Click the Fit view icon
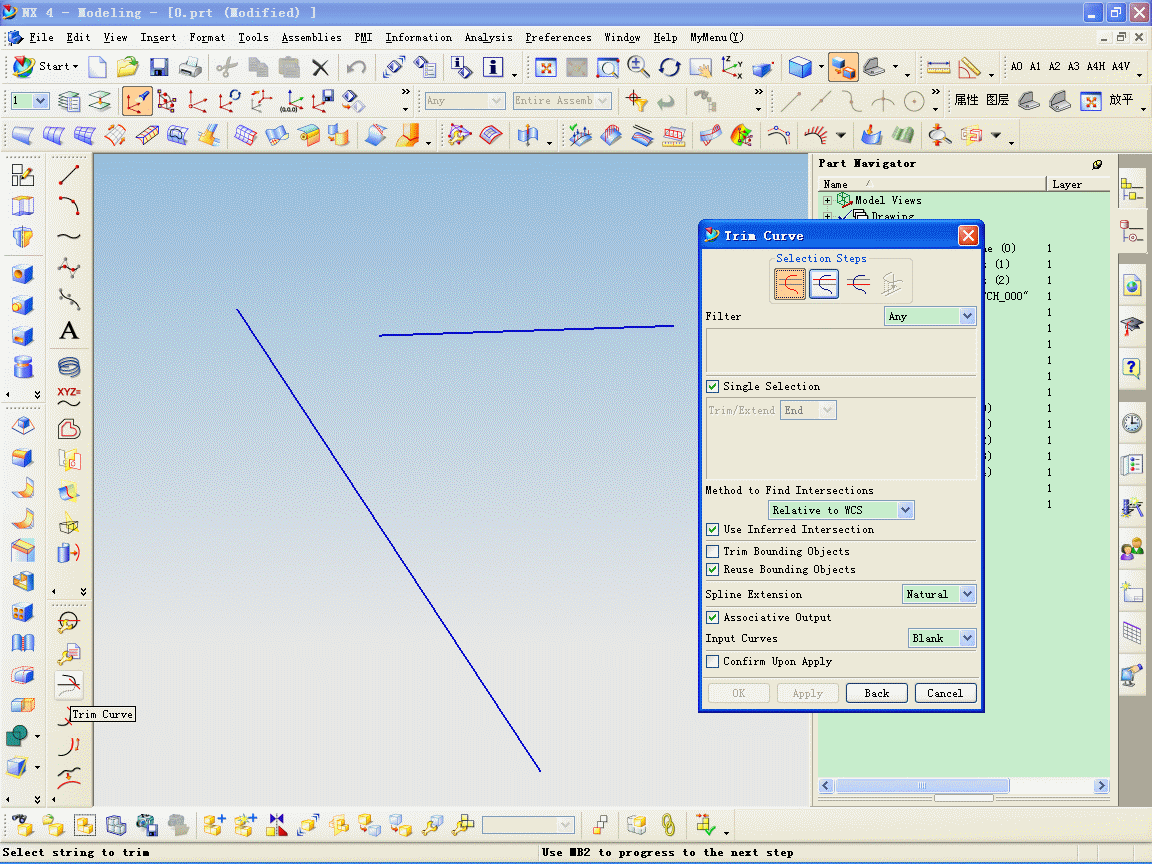The image size is (1152, 864). (x=545, y=68)
